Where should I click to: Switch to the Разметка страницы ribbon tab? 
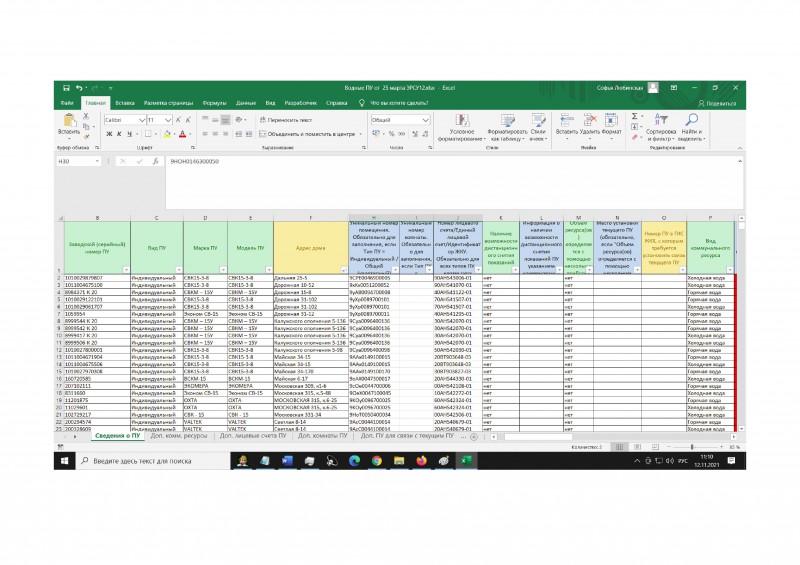point(168,103)
